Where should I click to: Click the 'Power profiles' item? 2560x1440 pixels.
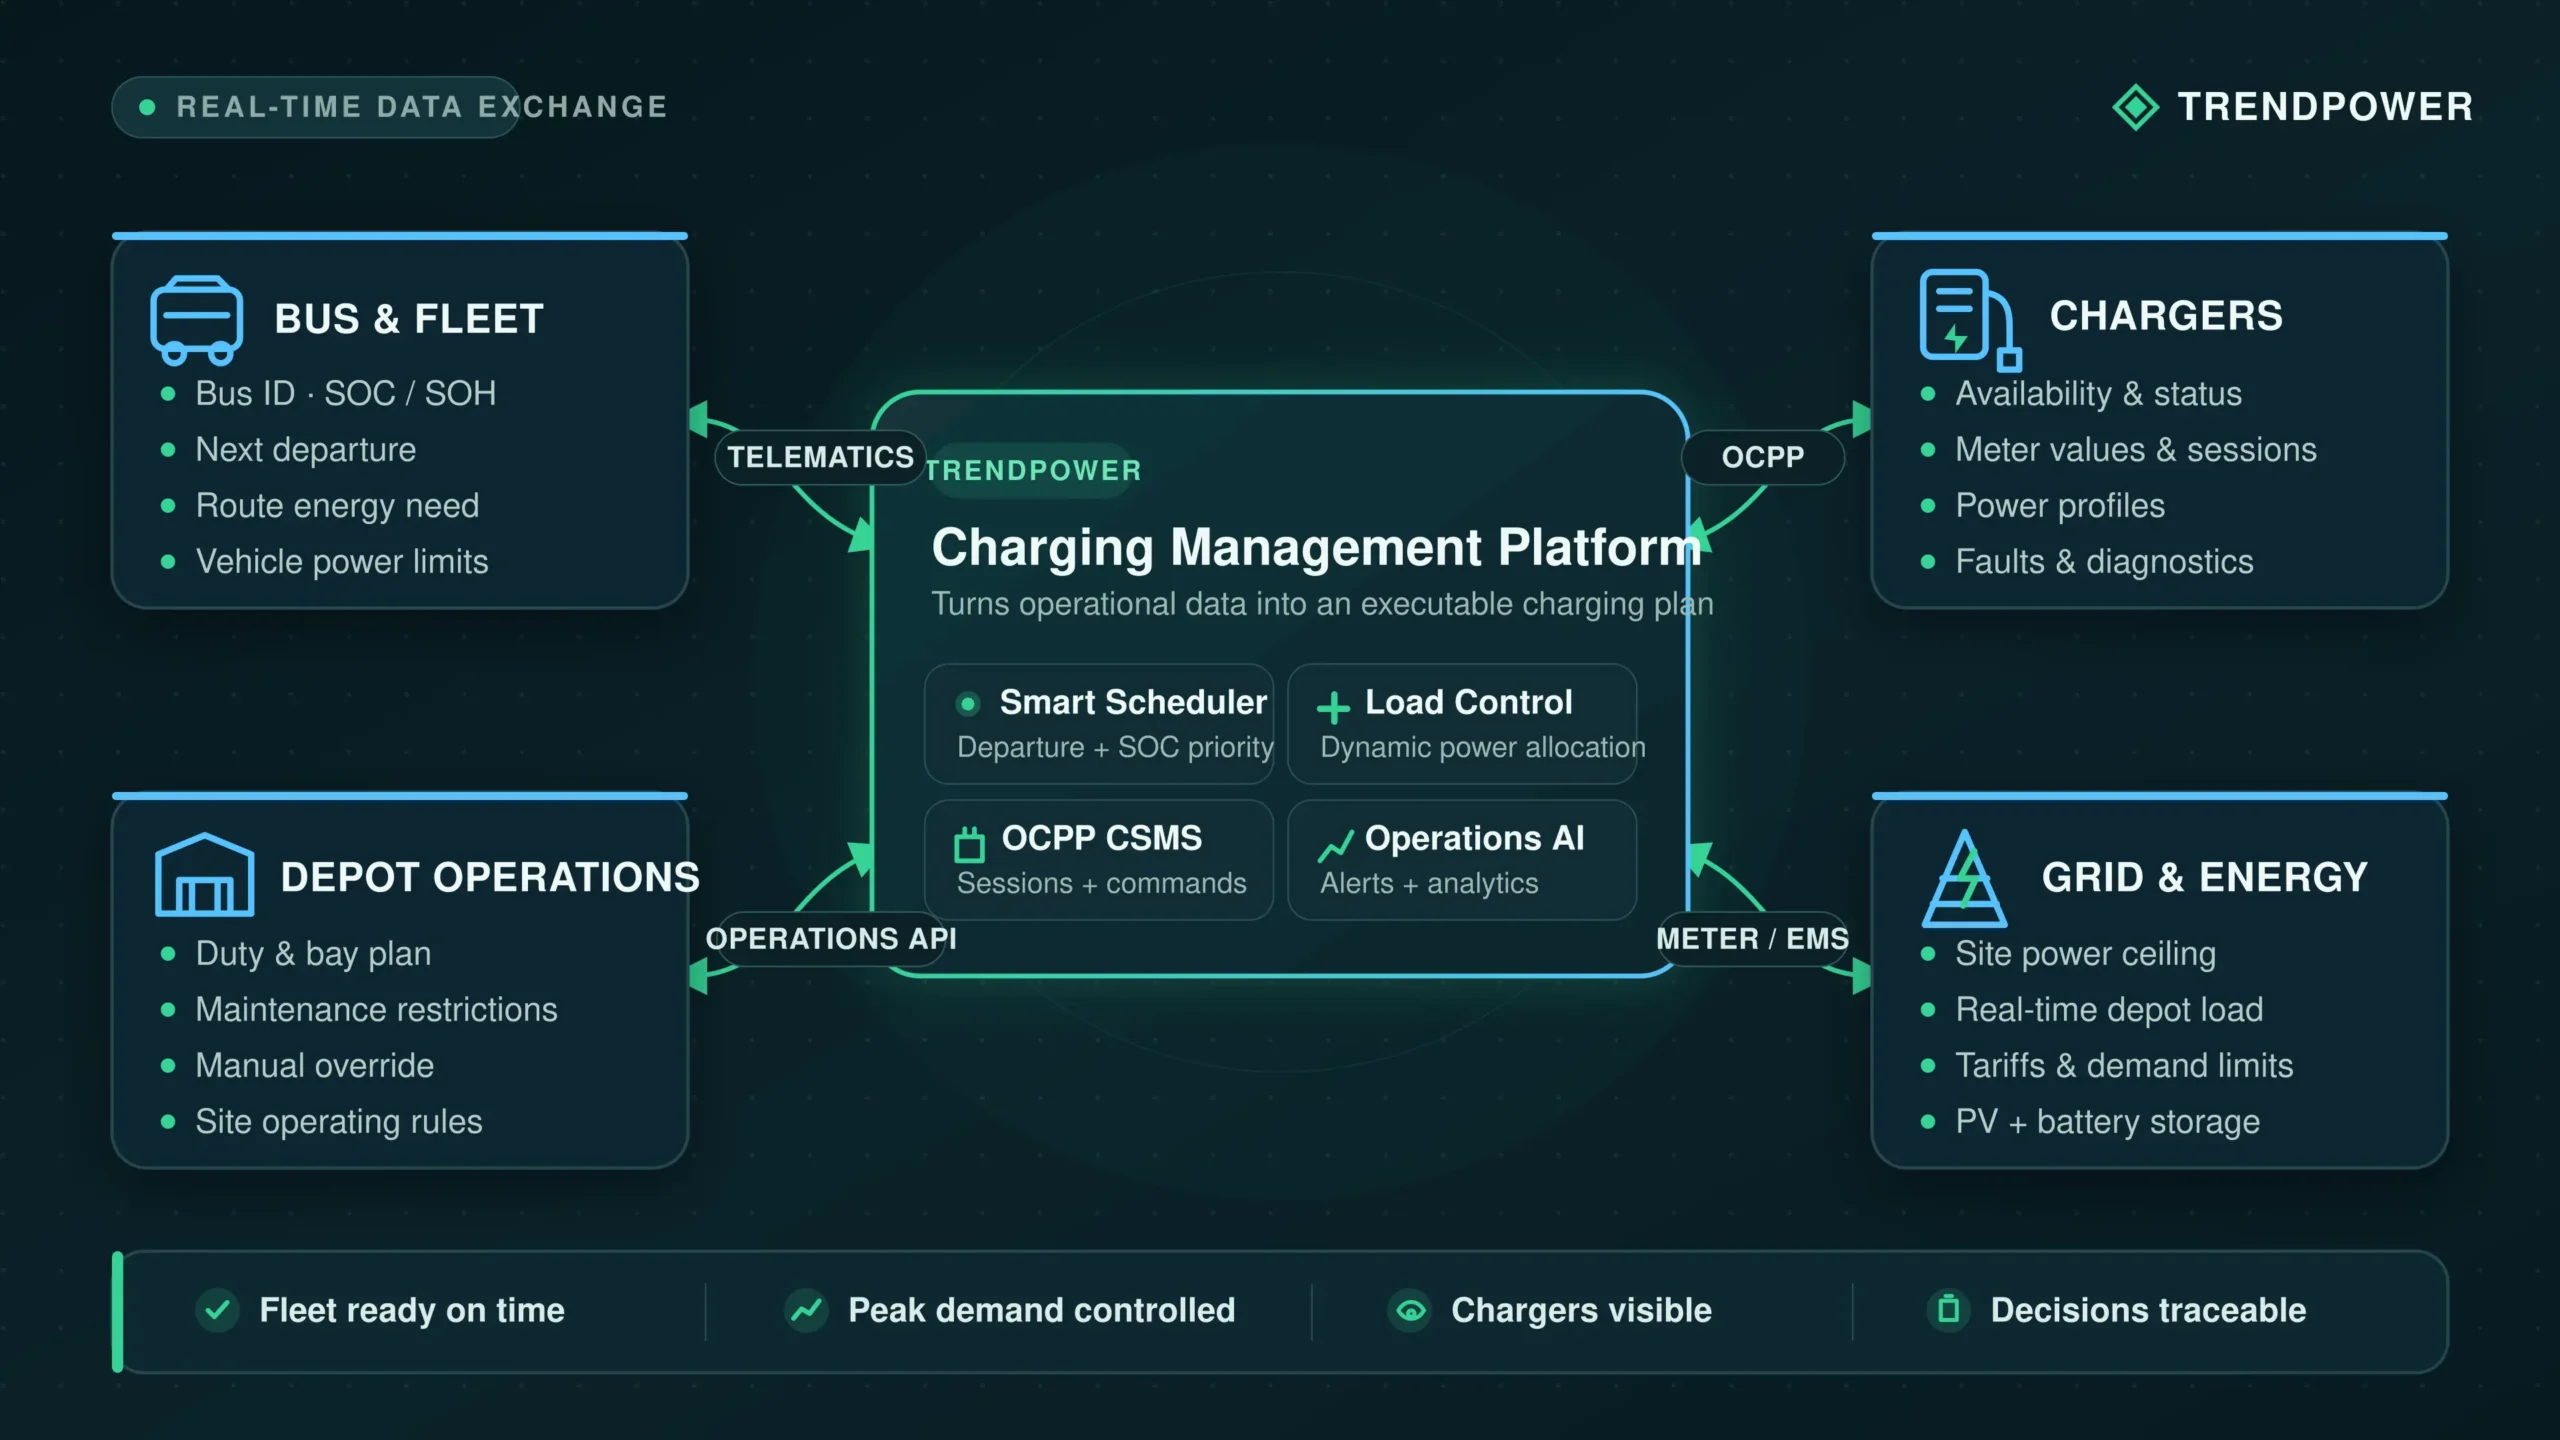2060,506
